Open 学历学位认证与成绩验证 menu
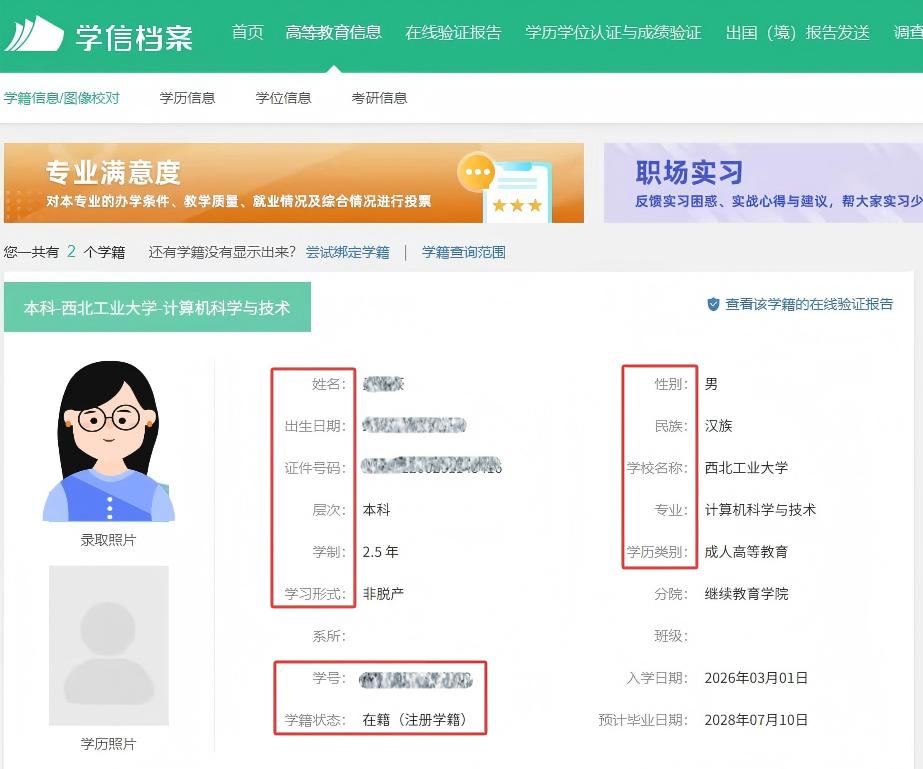 coord(613,33)
